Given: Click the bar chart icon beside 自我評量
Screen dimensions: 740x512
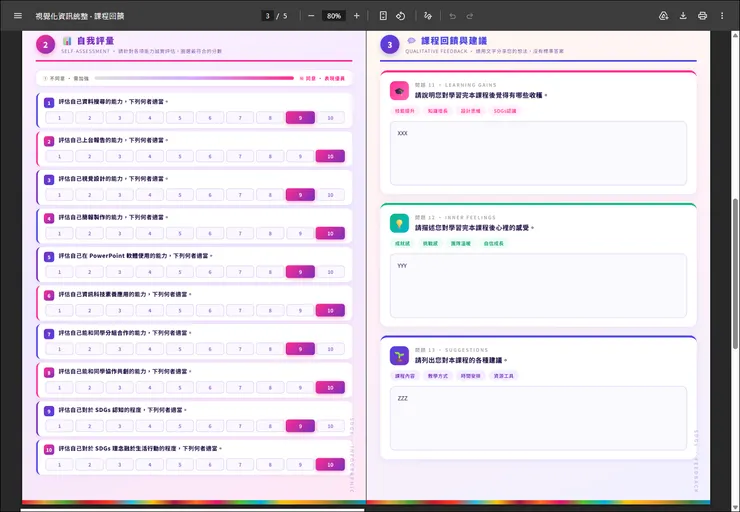Looking at the screenshot, I should 67,41.
